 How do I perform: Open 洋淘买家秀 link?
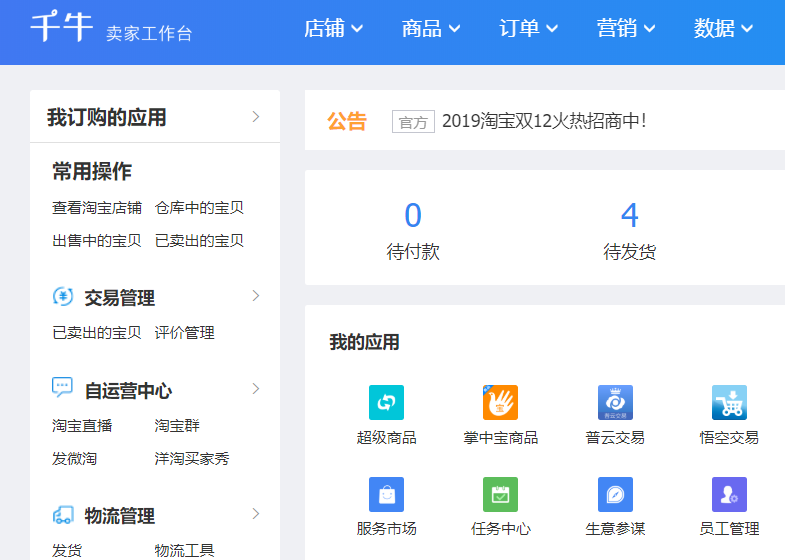(x=192, y=459)
